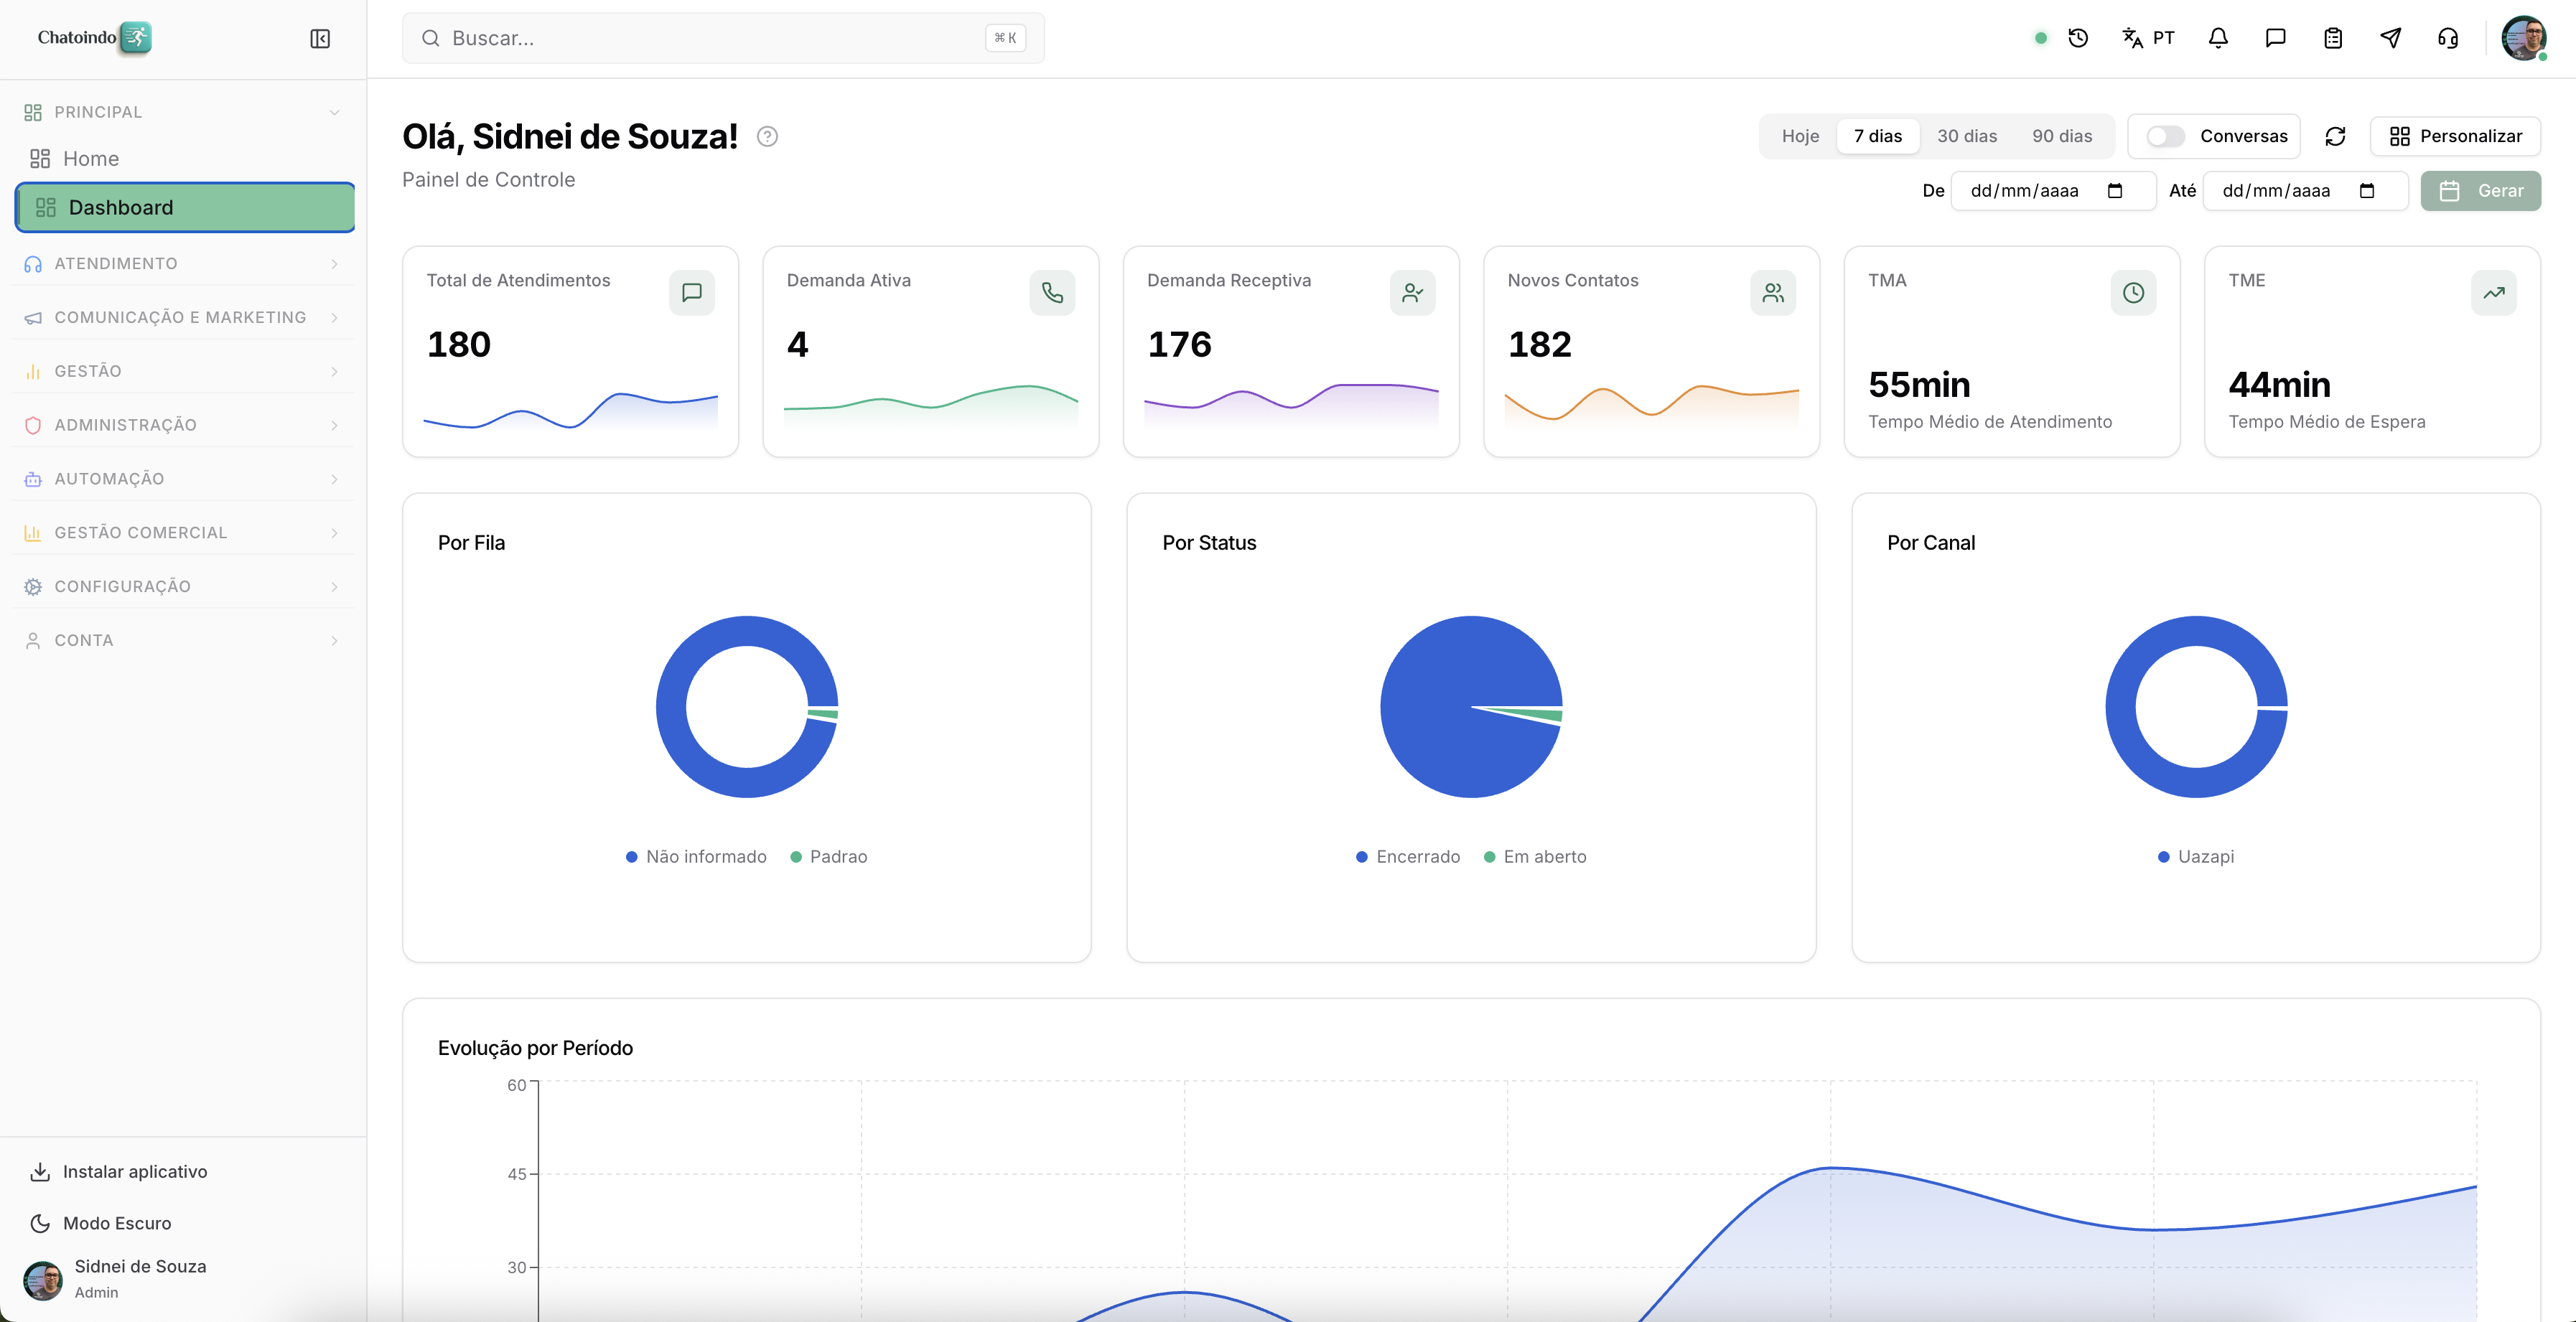2576x1322 pixels.
Task: Toggle the Conversas switch
Action: tap(2165, 136)
